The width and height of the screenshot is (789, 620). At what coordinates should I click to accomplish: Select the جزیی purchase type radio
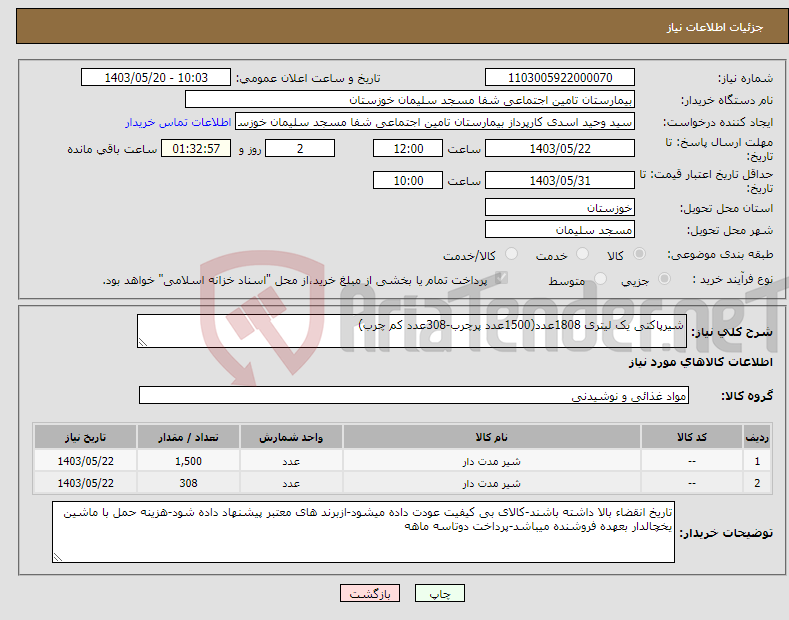tap(664, 279)
